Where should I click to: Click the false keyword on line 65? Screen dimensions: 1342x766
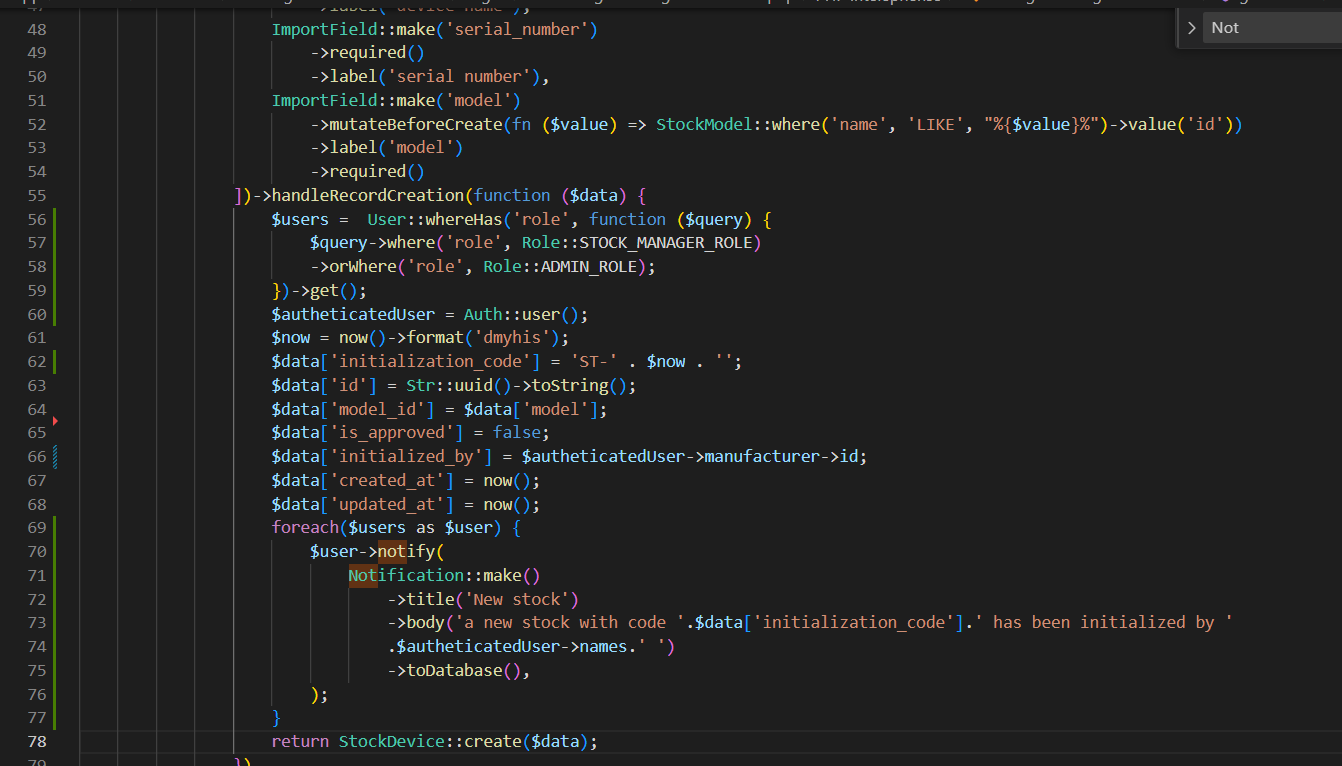(x=517, y=432)
